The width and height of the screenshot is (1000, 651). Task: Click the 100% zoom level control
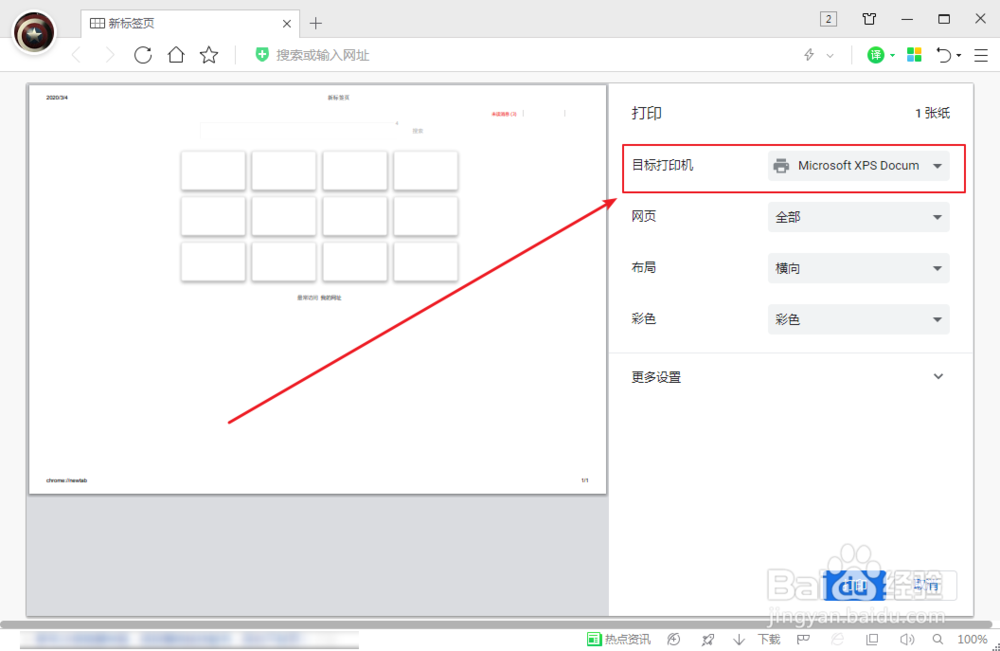pyautogui.click(x=971, y=639)
